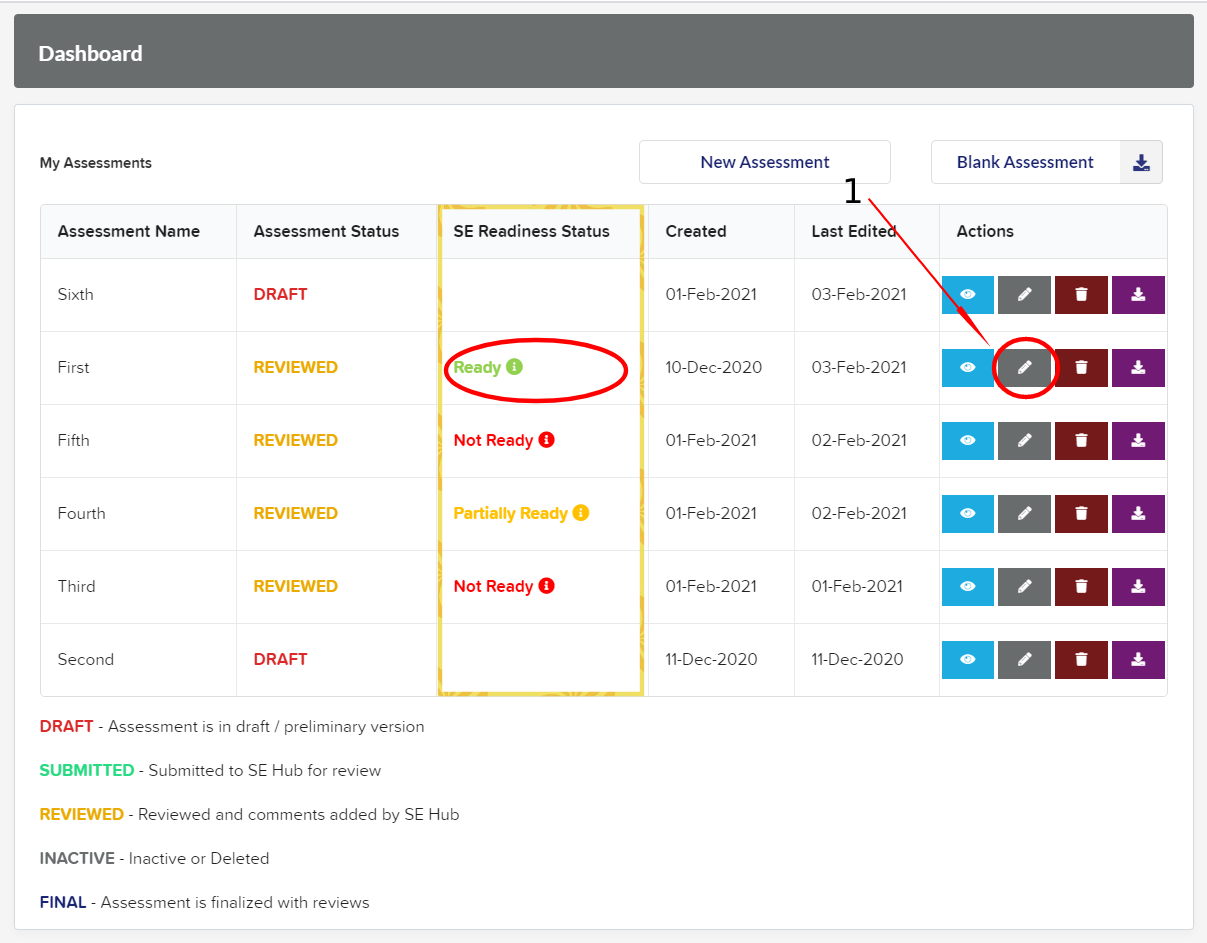Delete the First assessment with trash icon
Screen dimensions: 1207x943
[1081, 368]
